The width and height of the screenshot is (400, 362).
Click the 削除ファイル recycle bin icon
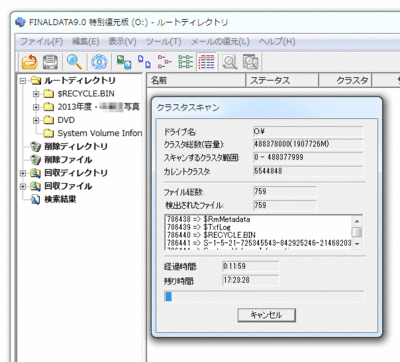[x=35, y=160]
